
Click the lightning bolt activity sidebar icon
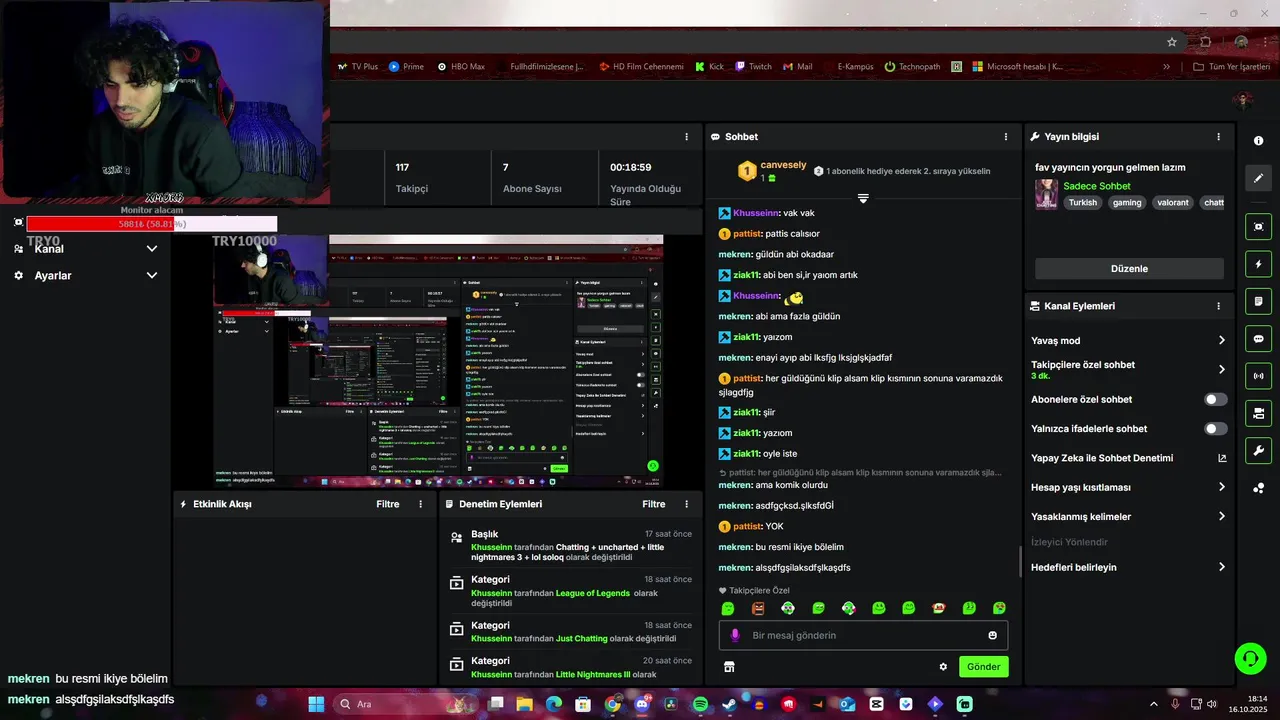pyautogui.click(x=1259, y=264)
